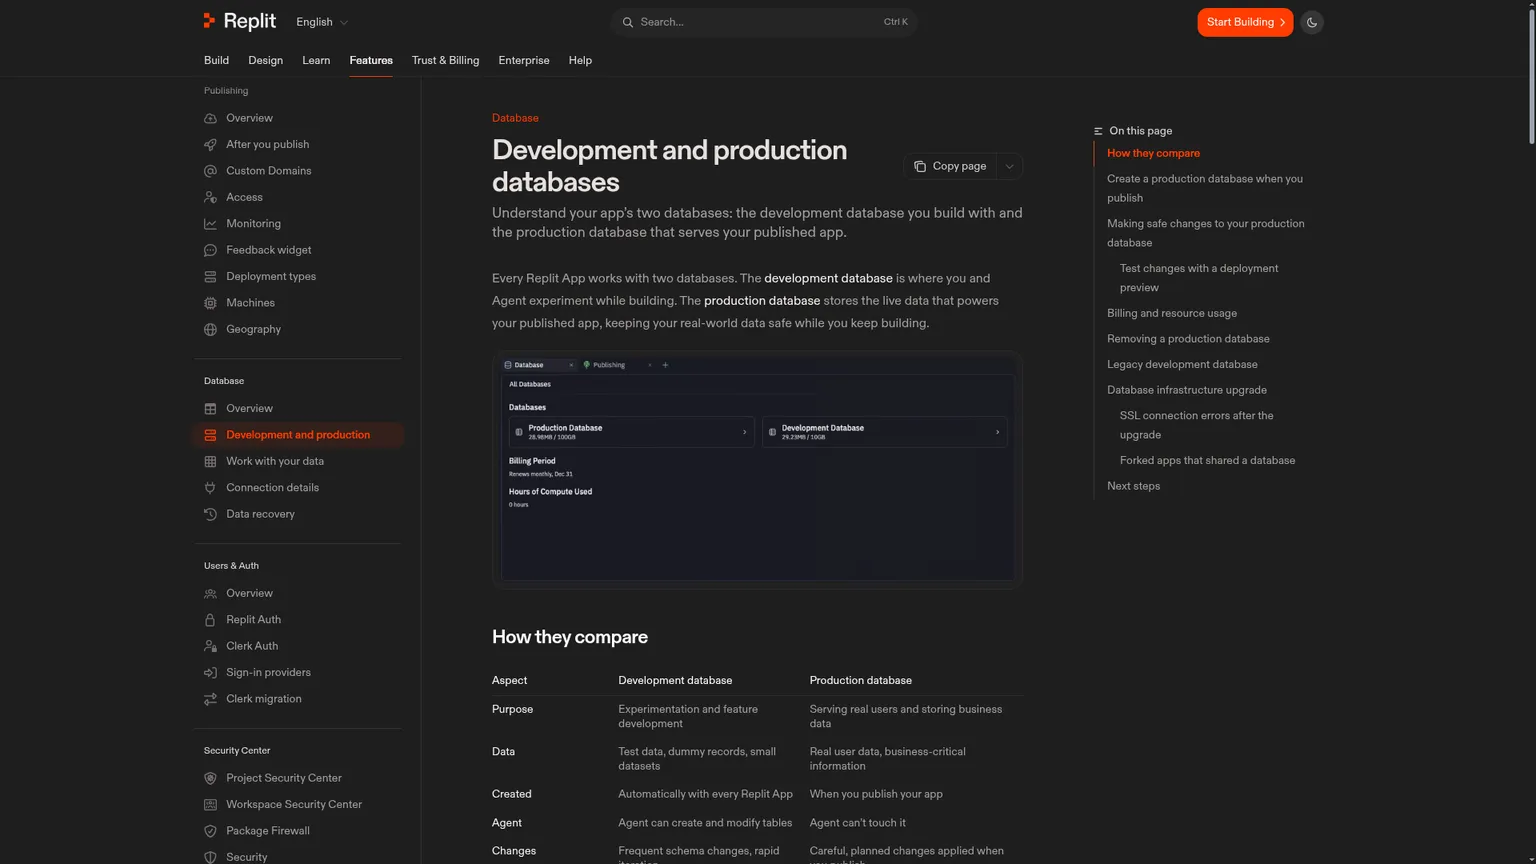Screen dimensions: 1536x864
Task: Click the Machines chip icon
Action: 210,303
